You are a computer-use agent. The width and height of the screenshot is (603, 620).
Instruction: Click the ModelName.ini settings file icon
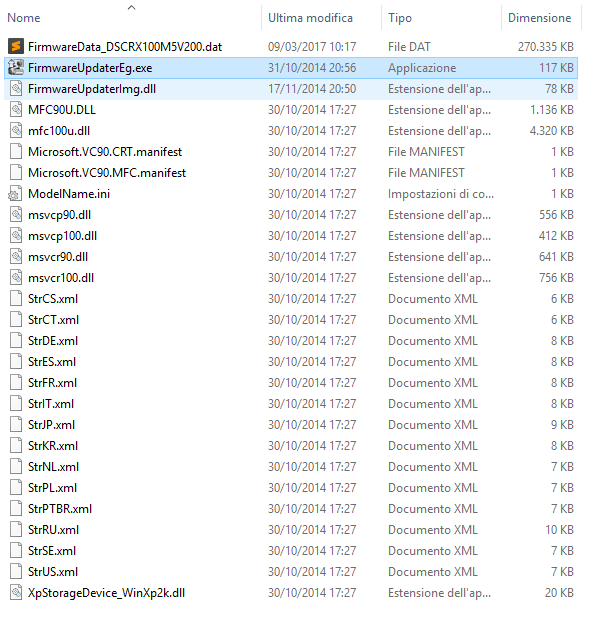[15, 194]
